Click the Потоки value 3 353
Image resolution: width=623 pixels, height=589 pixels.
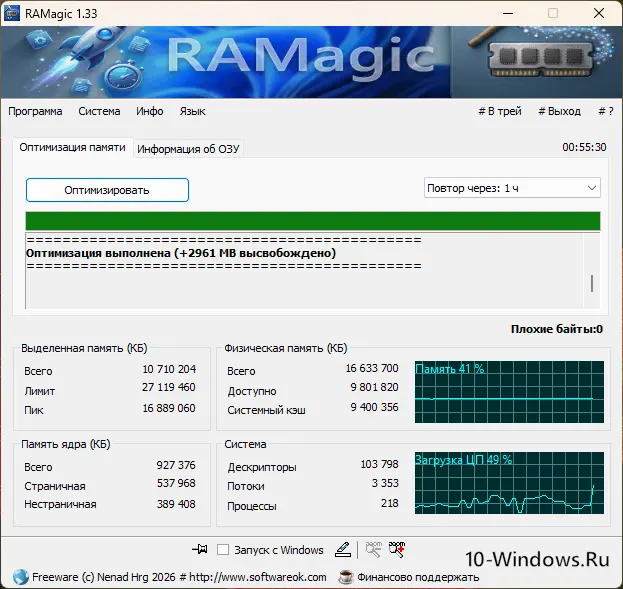(385, 483)
